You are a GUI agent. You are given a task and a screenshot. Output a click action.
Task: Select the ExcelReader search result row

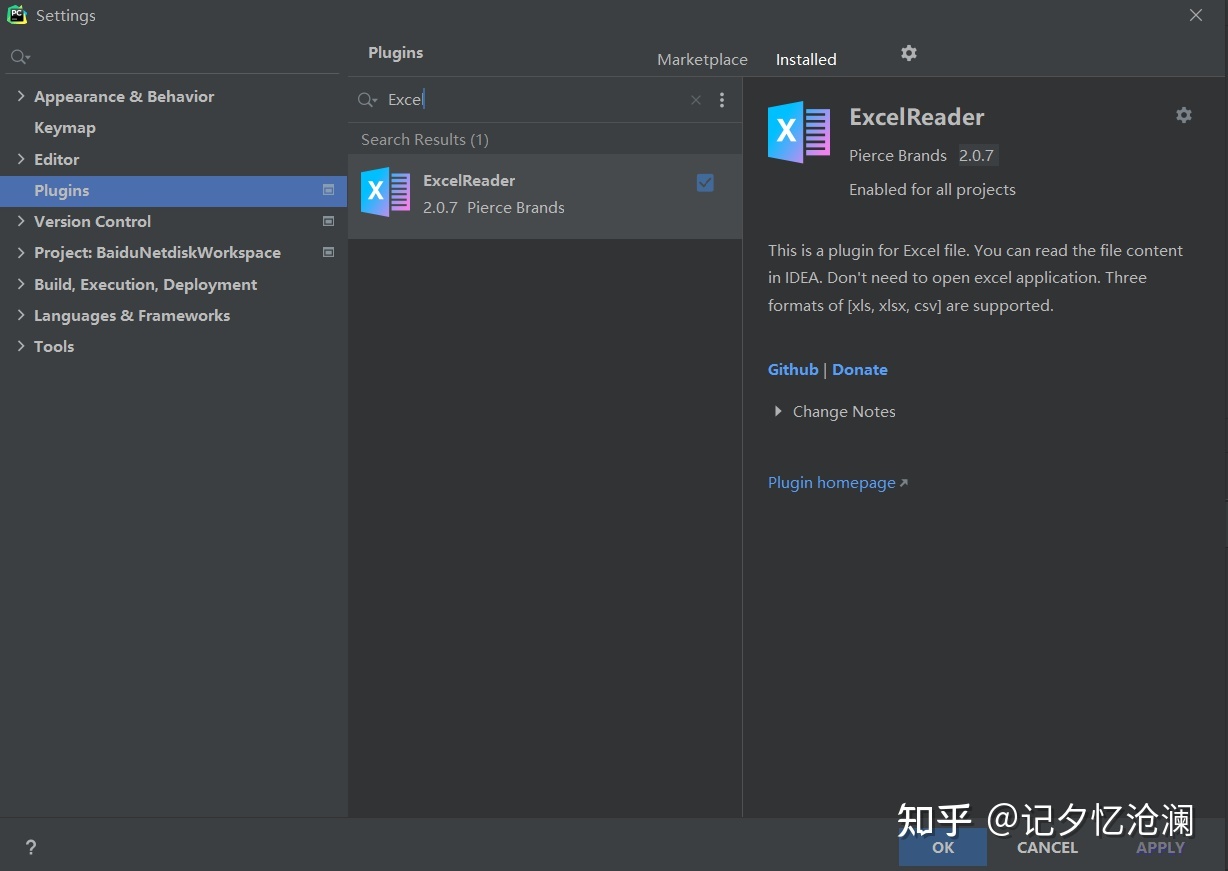545,196
